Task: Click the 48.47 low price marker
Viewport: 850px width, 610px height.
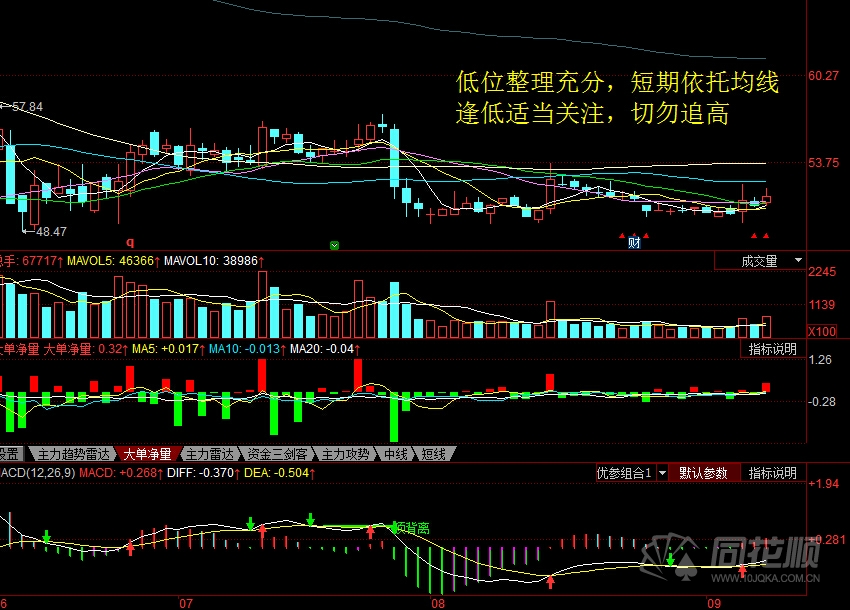Action: (50, 231)
